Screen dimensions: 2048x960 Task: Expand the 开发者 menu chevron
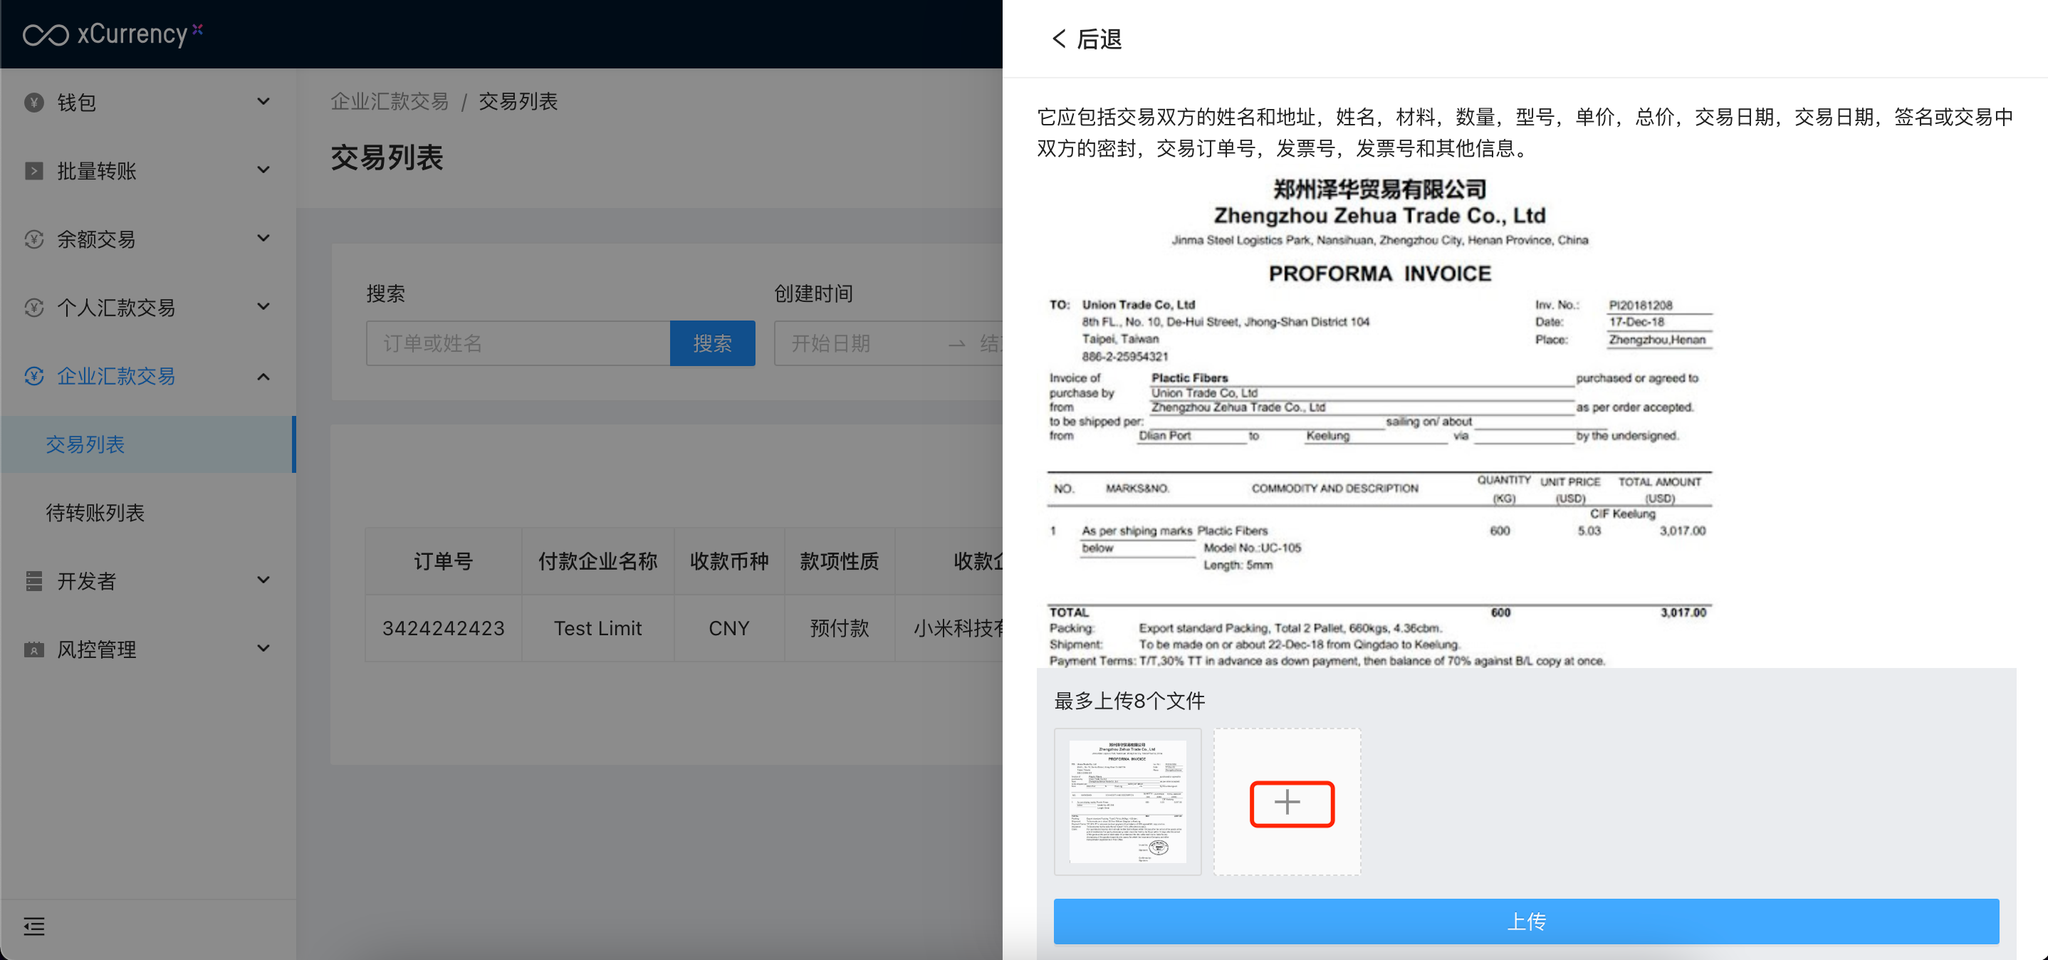click(x=263, y=581)
